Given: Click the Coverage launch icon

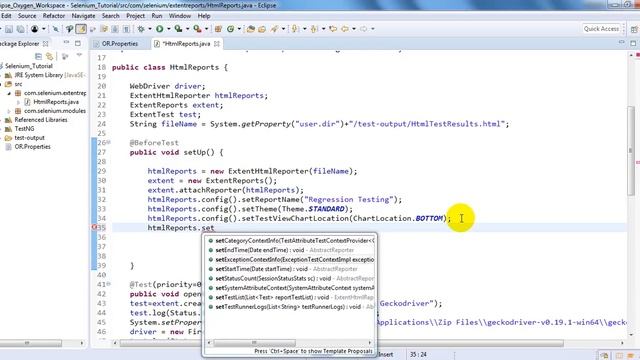Looking at the screenshot, I should (178, 29).
